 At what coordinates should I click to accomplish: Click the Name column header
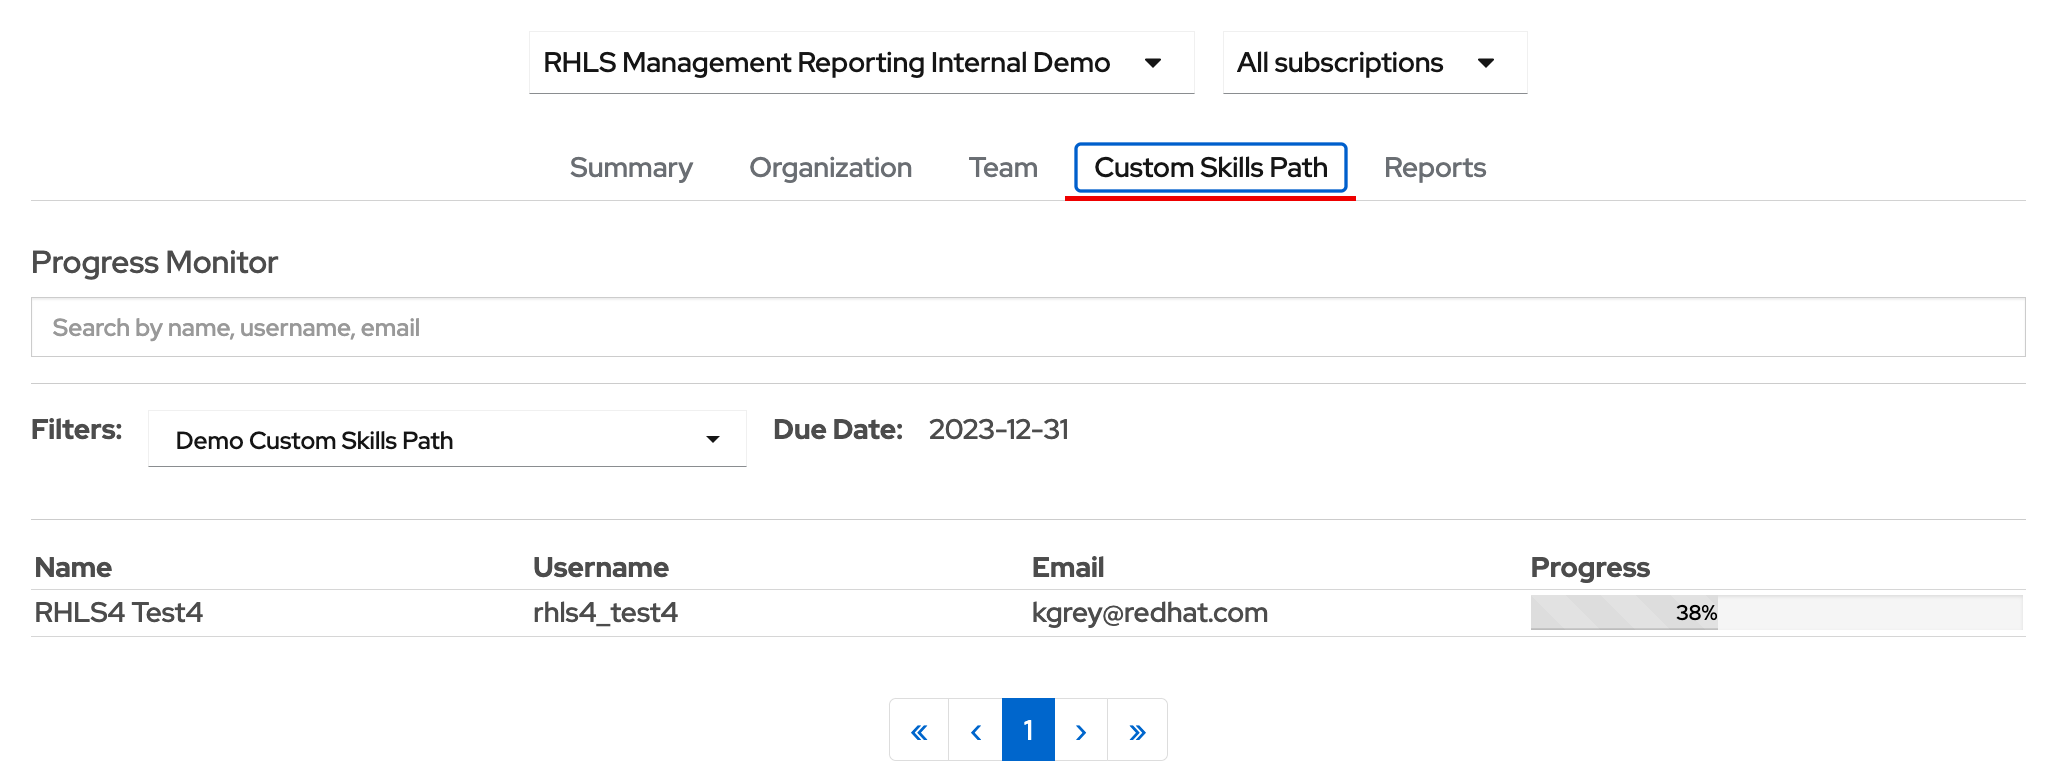tap(73, 568)
